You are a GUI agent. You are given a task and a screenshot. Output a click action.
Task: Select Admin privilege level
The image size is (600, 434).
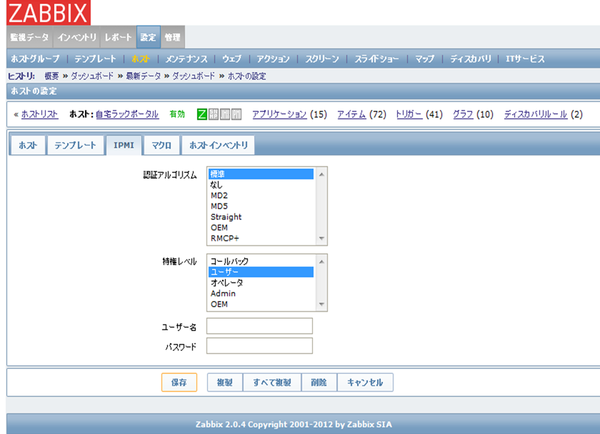(261, 294)
